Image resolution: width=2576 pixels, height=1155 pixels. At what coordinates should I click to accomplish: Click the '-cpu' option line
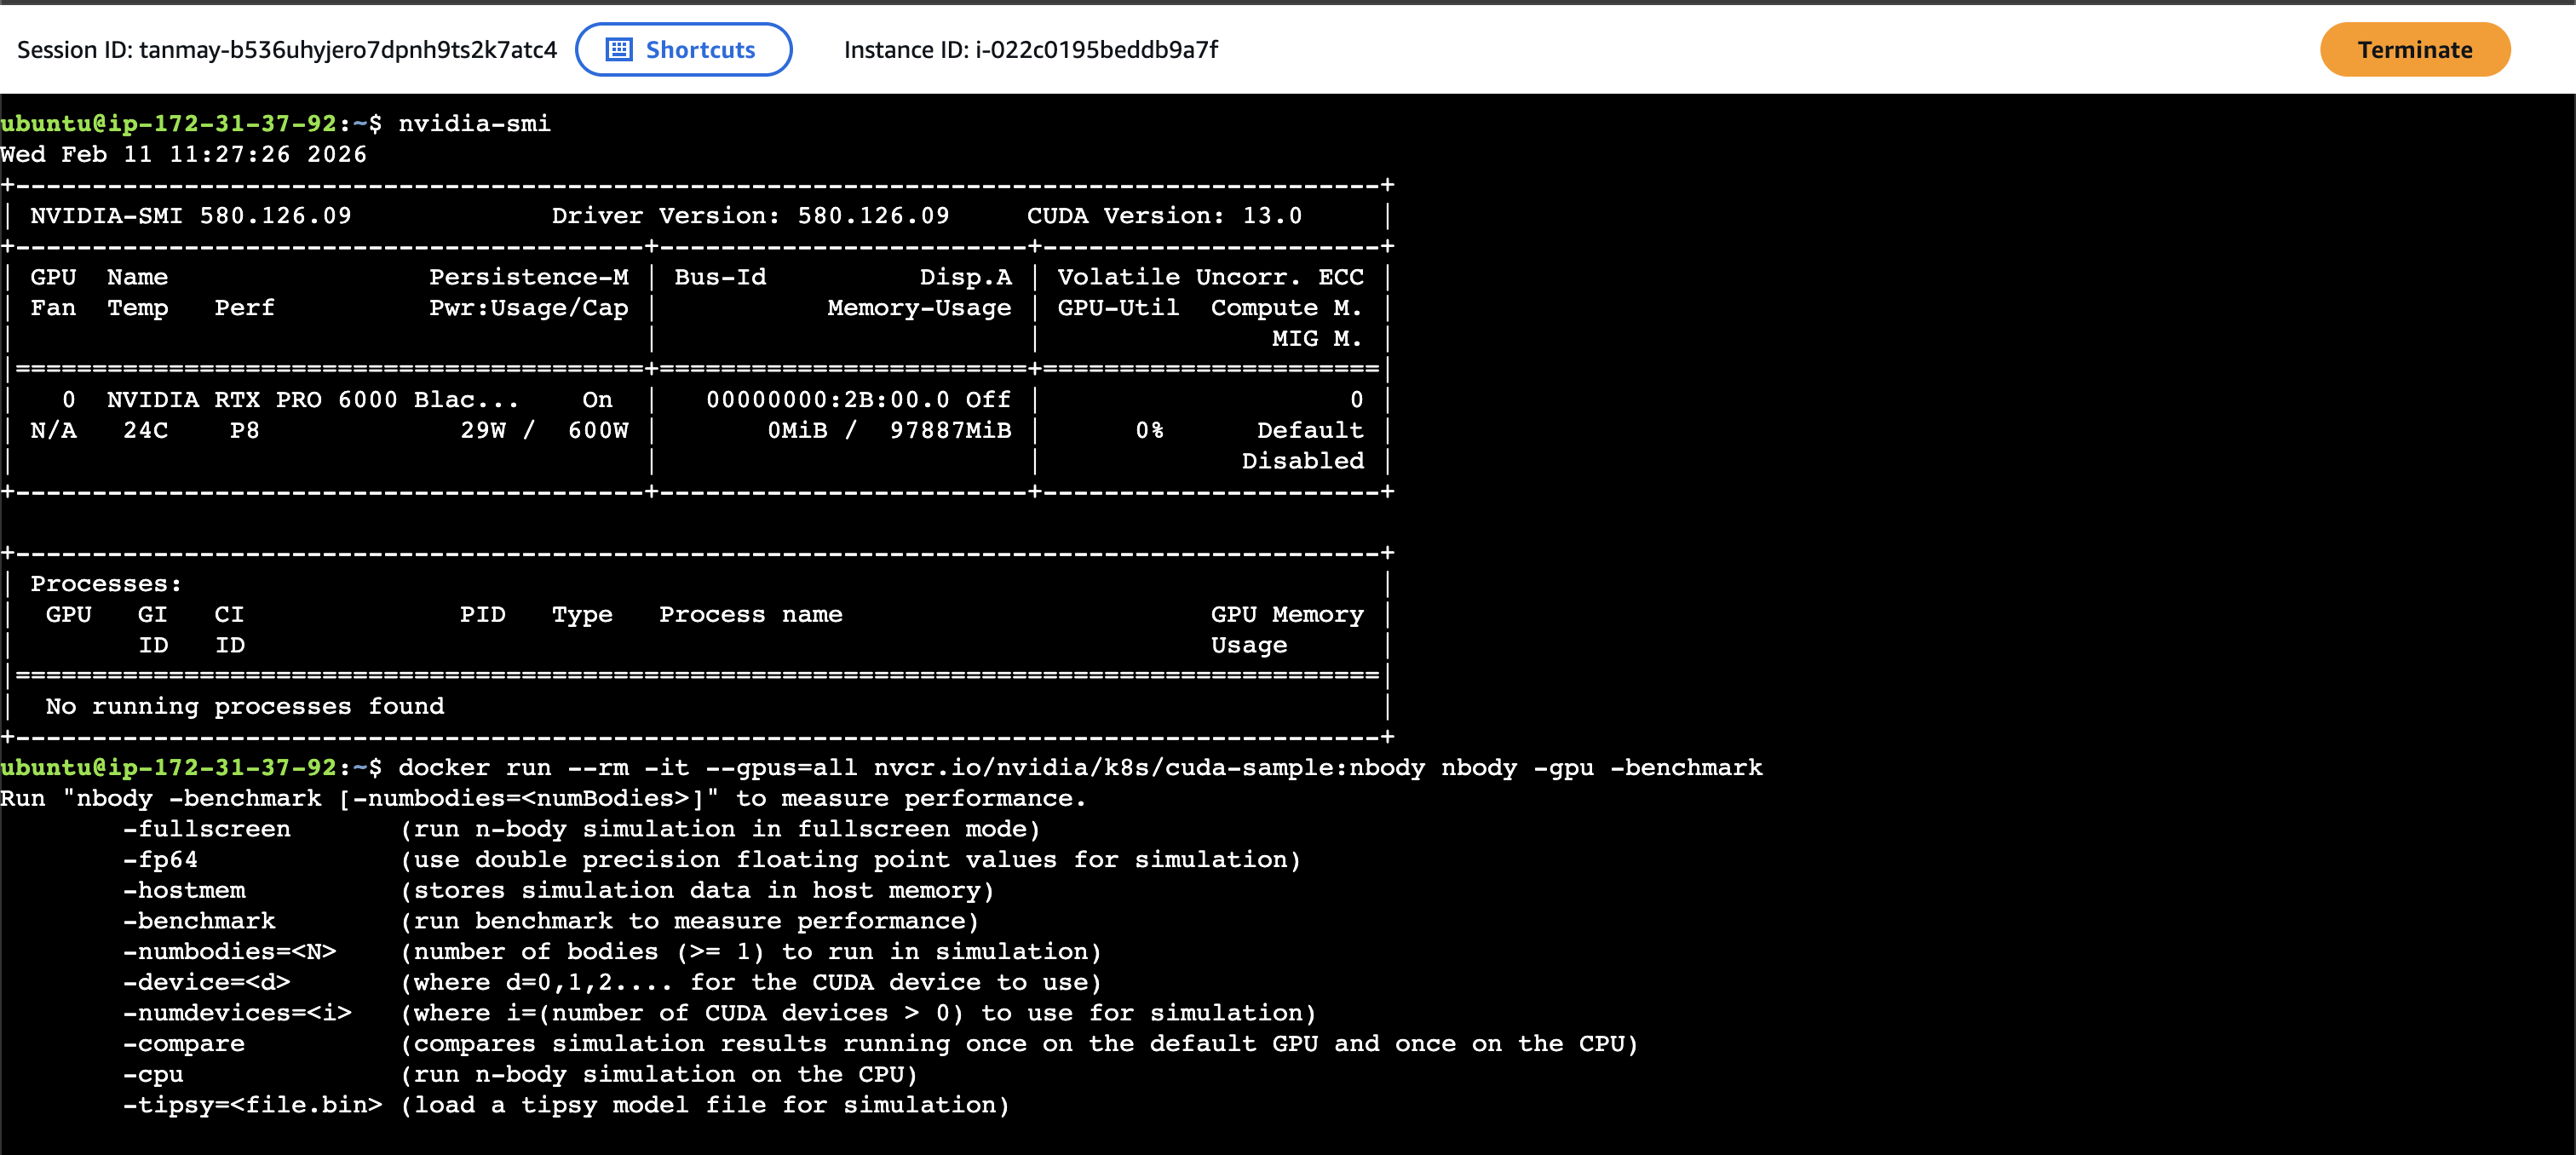coord(520,1075)
